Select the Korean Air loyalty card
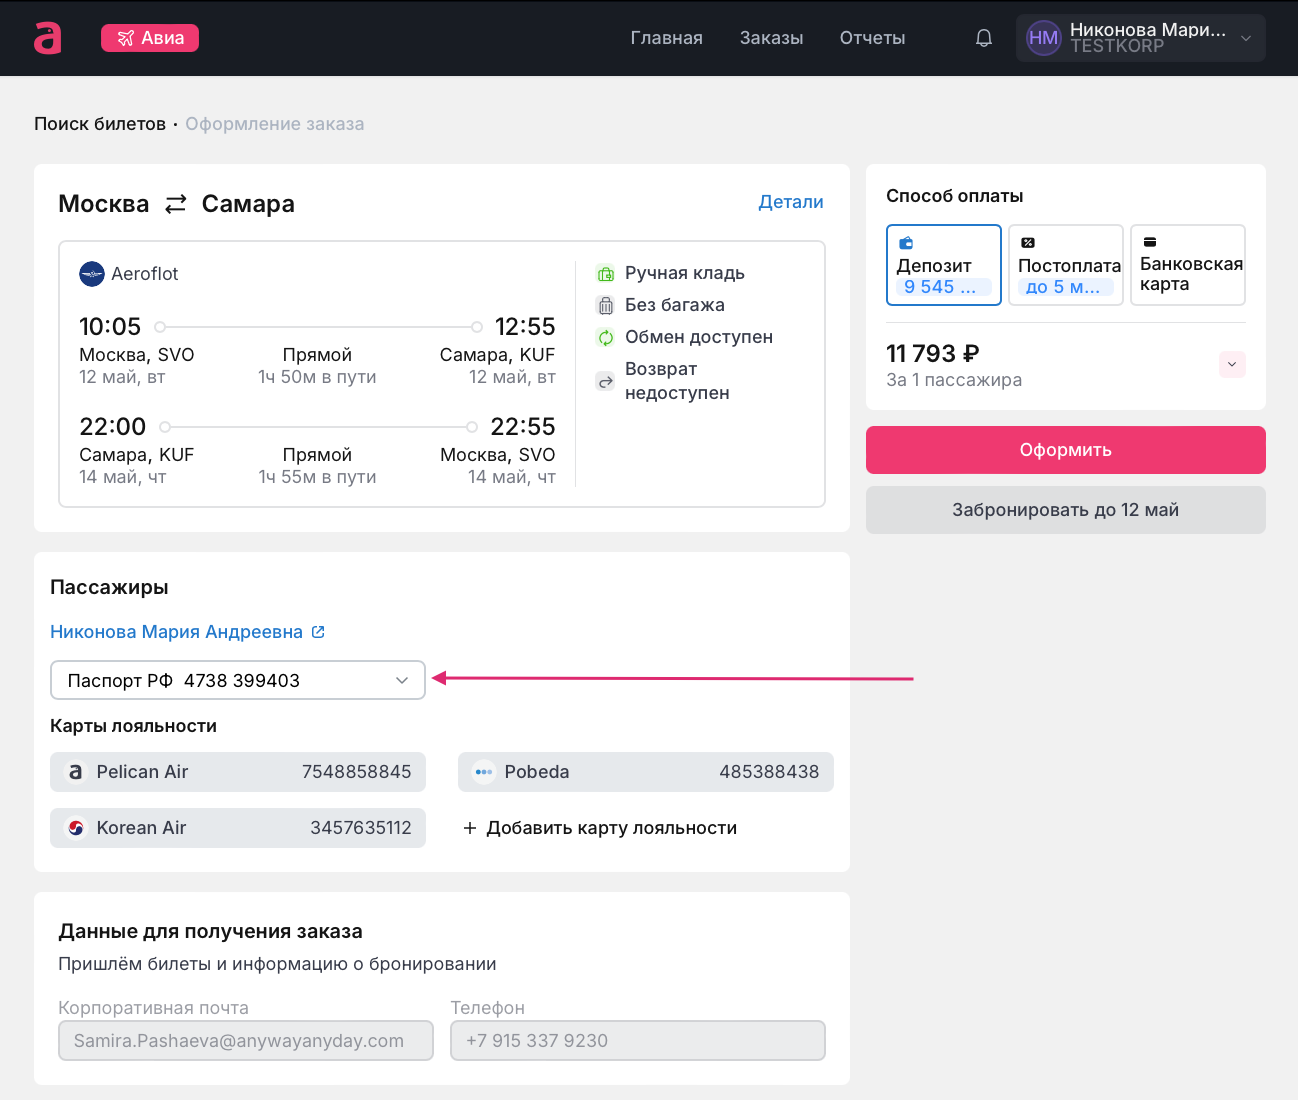Viewport: 1298px width, 1100px height. pyautogui.click(x=238, y=828)
